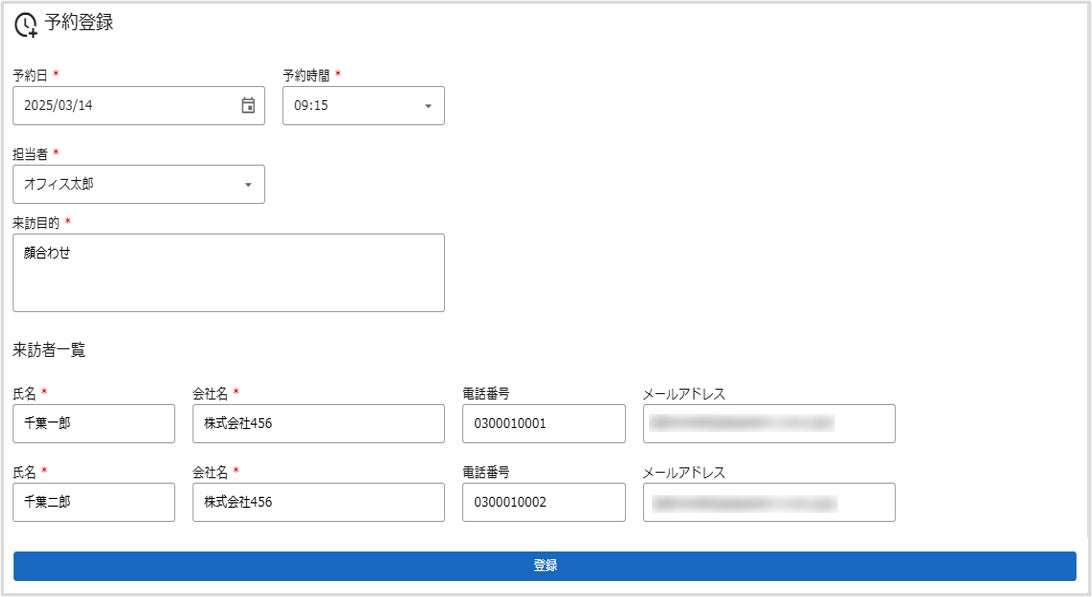
Task: Click the second visitor's 会社名 field
Action: (x=318, y=502)
